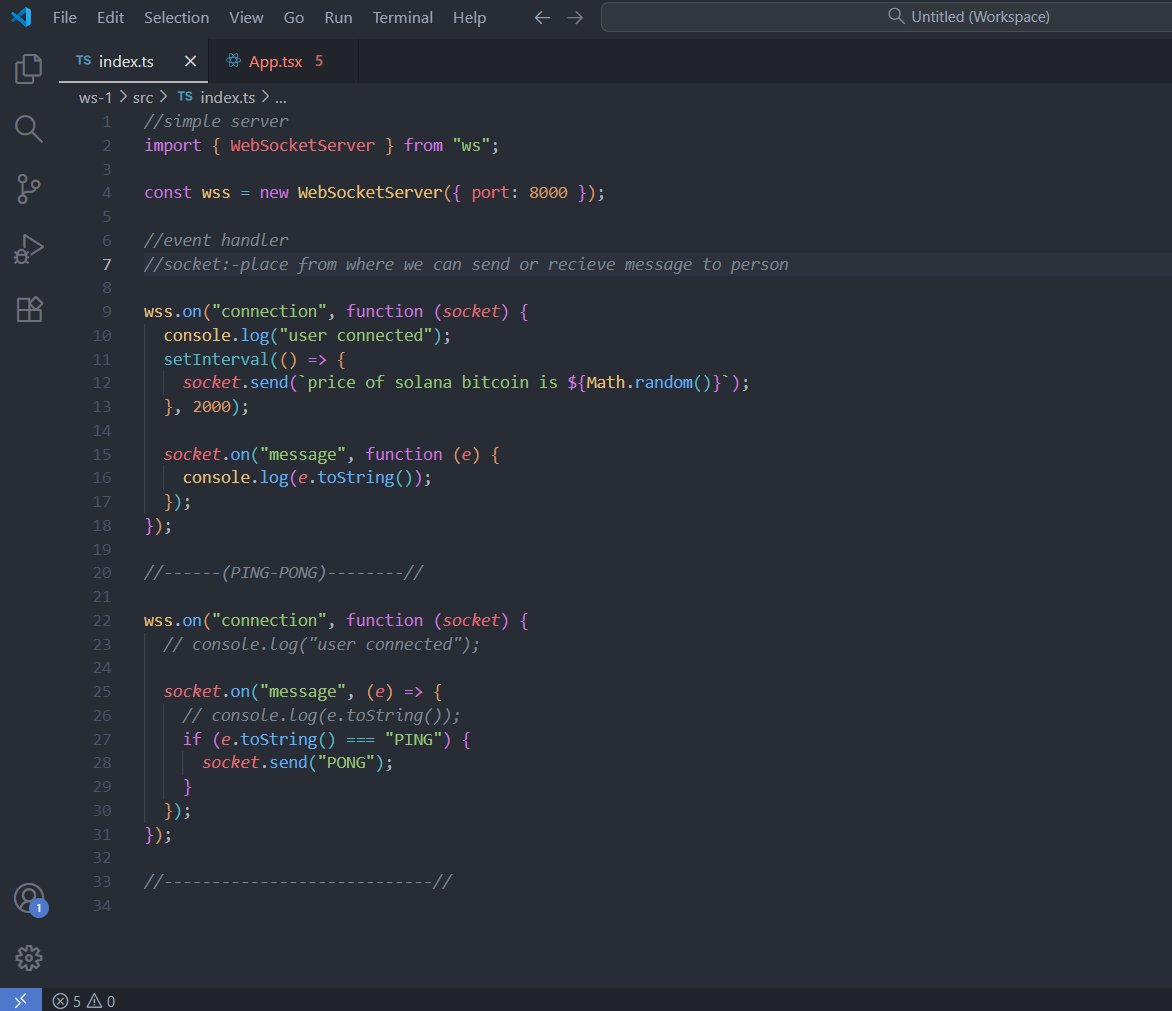This screenshot has width=1172, height=1011.
Task: Open the Go menu
Action: (x=294, y=17)
